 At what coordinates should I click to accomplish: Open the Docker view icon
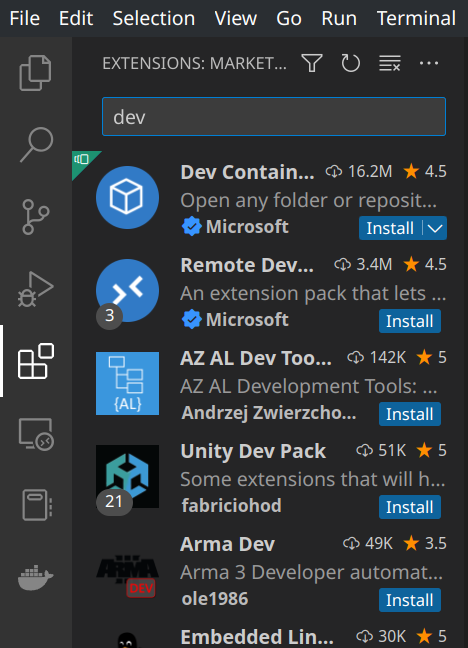36,576
